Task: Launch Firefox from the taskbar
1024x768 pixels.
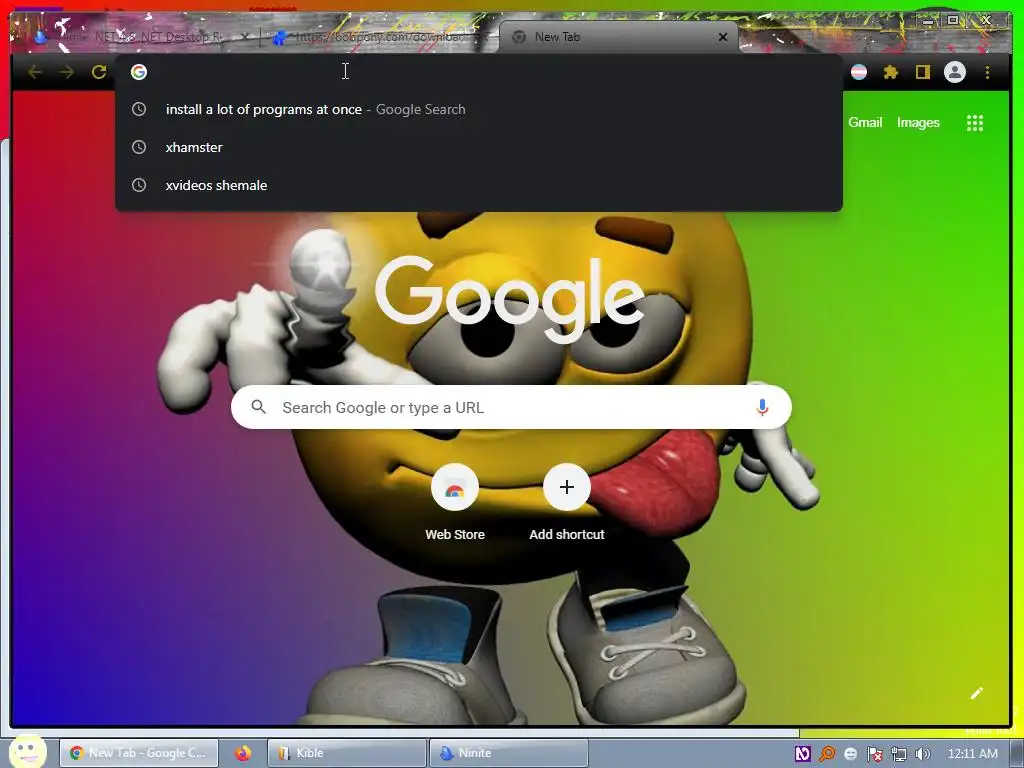Action: pos(244,753)
